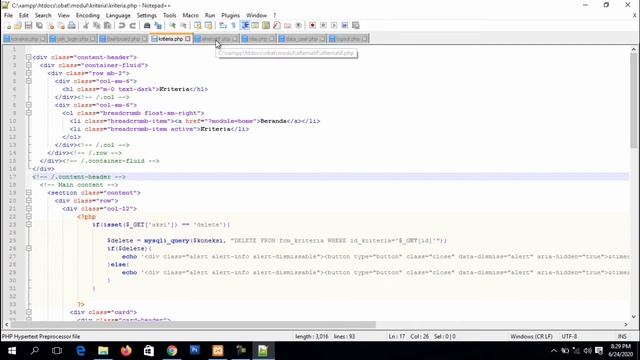Click the horizontal scrollbar right arrow
Screen dimensions: 640x360
tap(626, 324)
